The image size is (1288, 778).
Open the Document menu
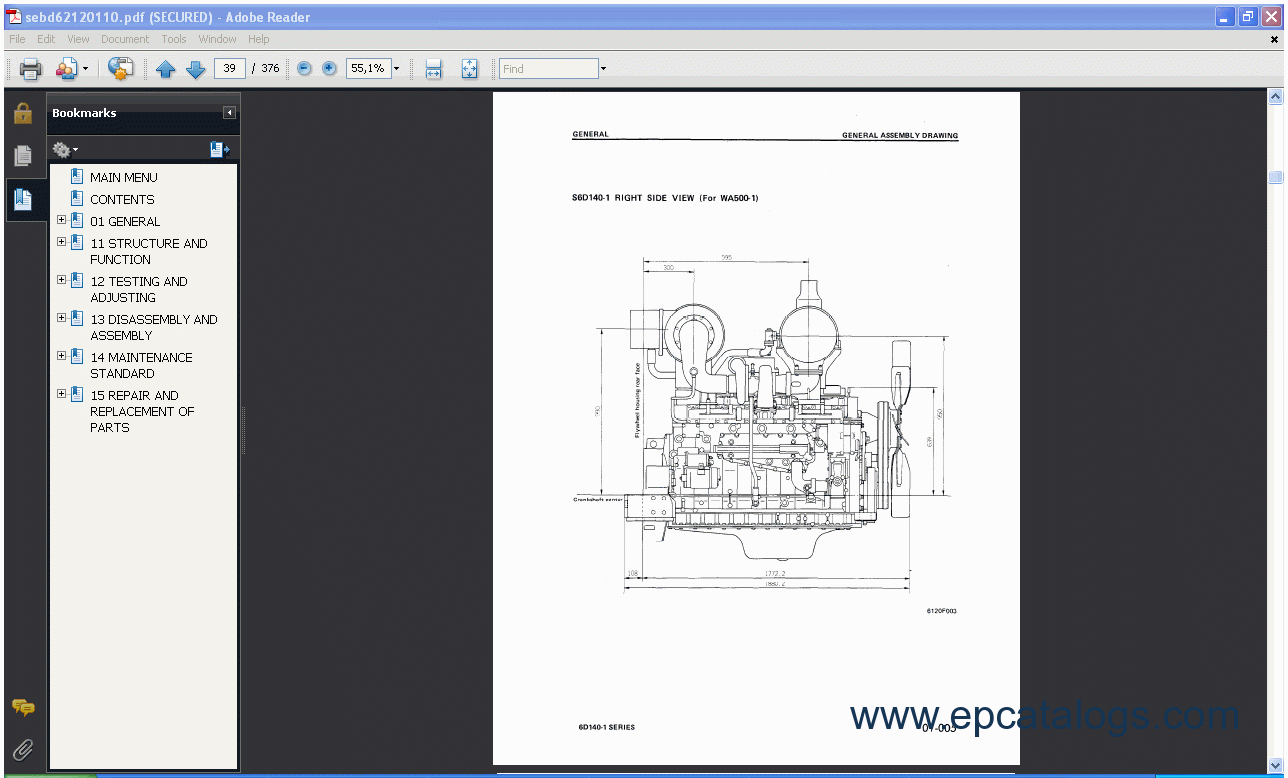tap(125, 39)
